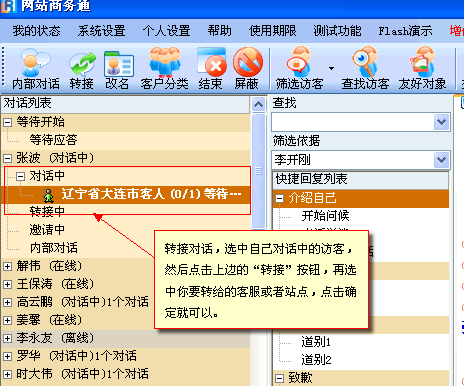
Task: Click the 转接 transfer icon
Action: coord(82,69)
